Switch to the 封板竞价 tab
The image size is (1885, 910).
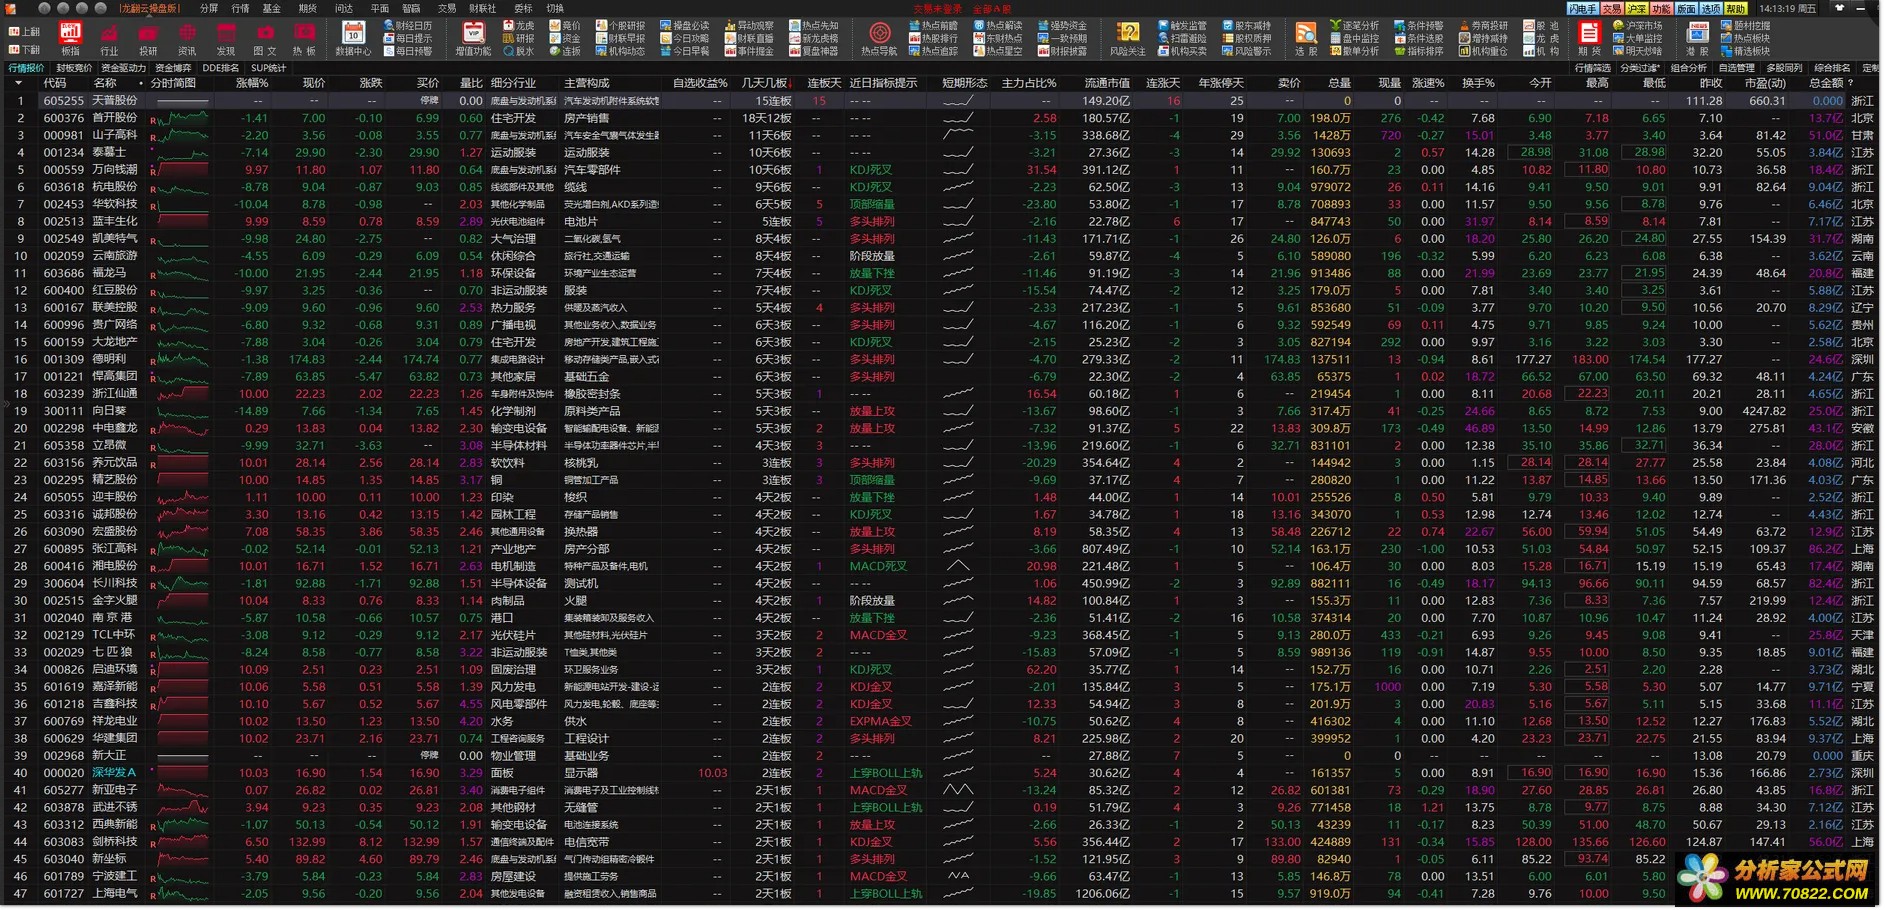[74, 68]
